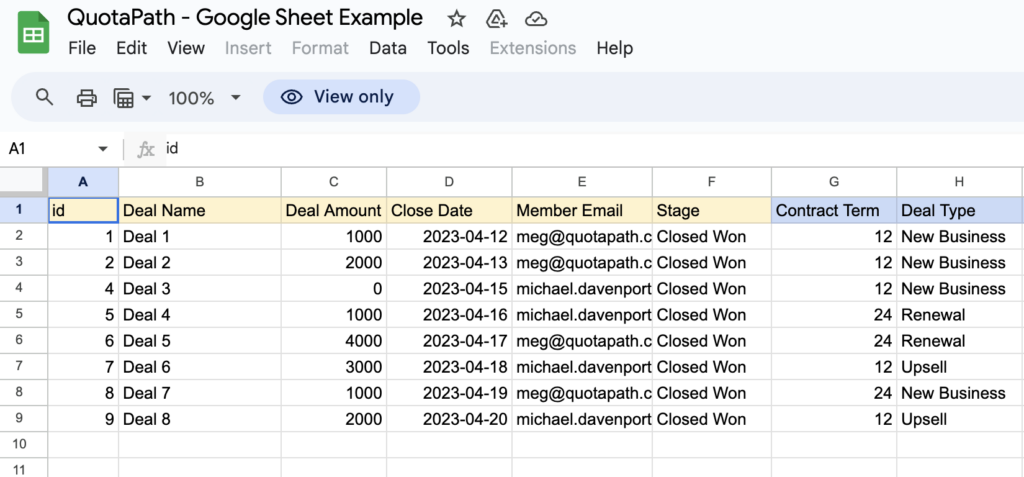Click the Contract Term header cell

click(x=834, y=210)
